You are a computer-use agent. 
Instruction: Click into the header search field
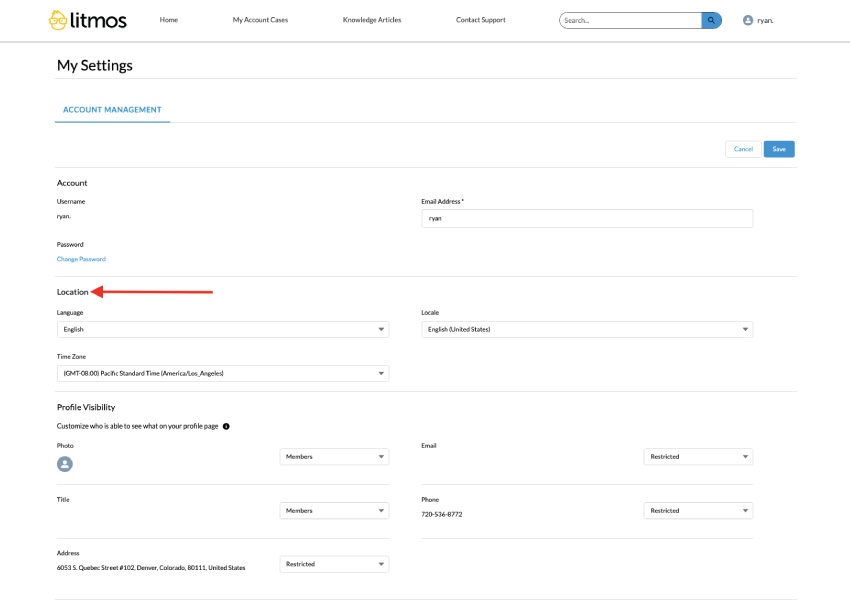(631, 21)
